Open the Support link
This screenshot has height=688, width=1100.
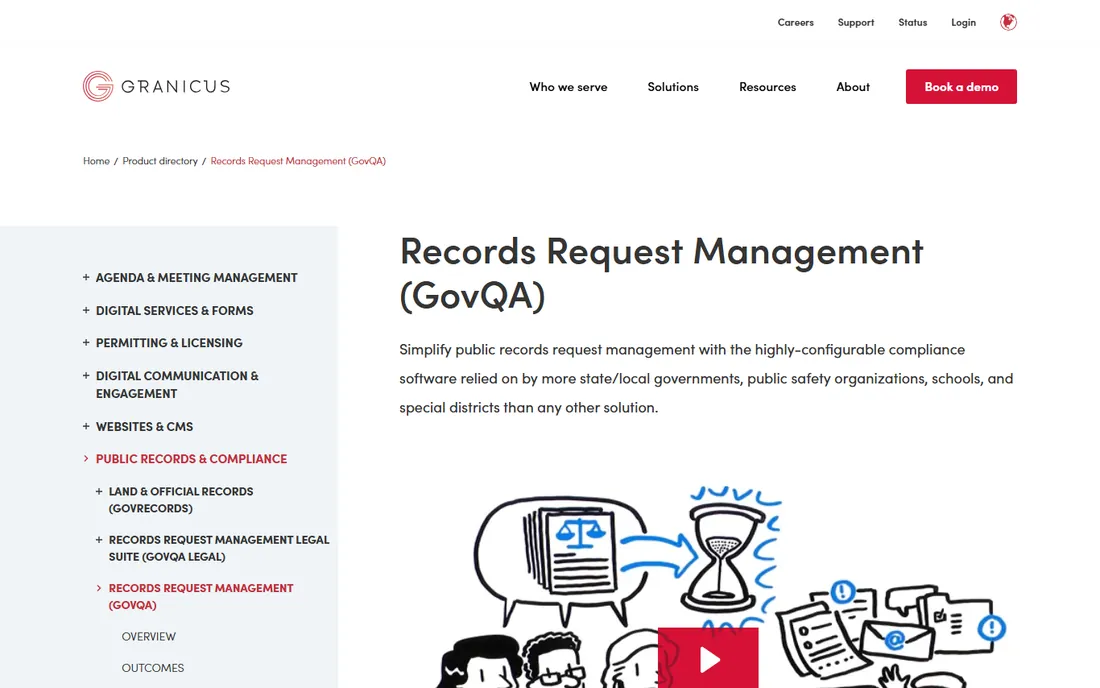point(856,22)
